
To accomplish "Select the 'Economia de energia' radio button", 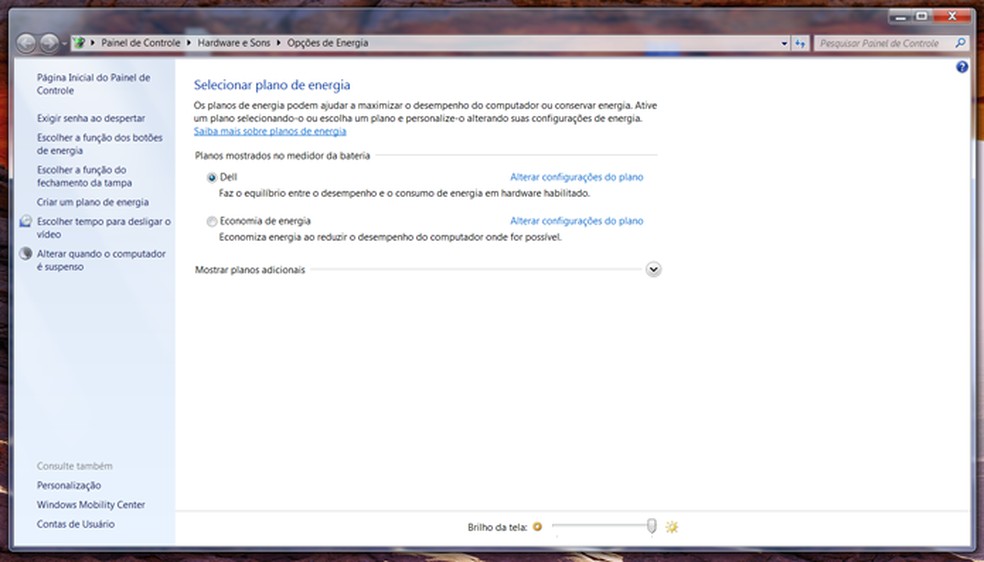I will click(212, 221).
